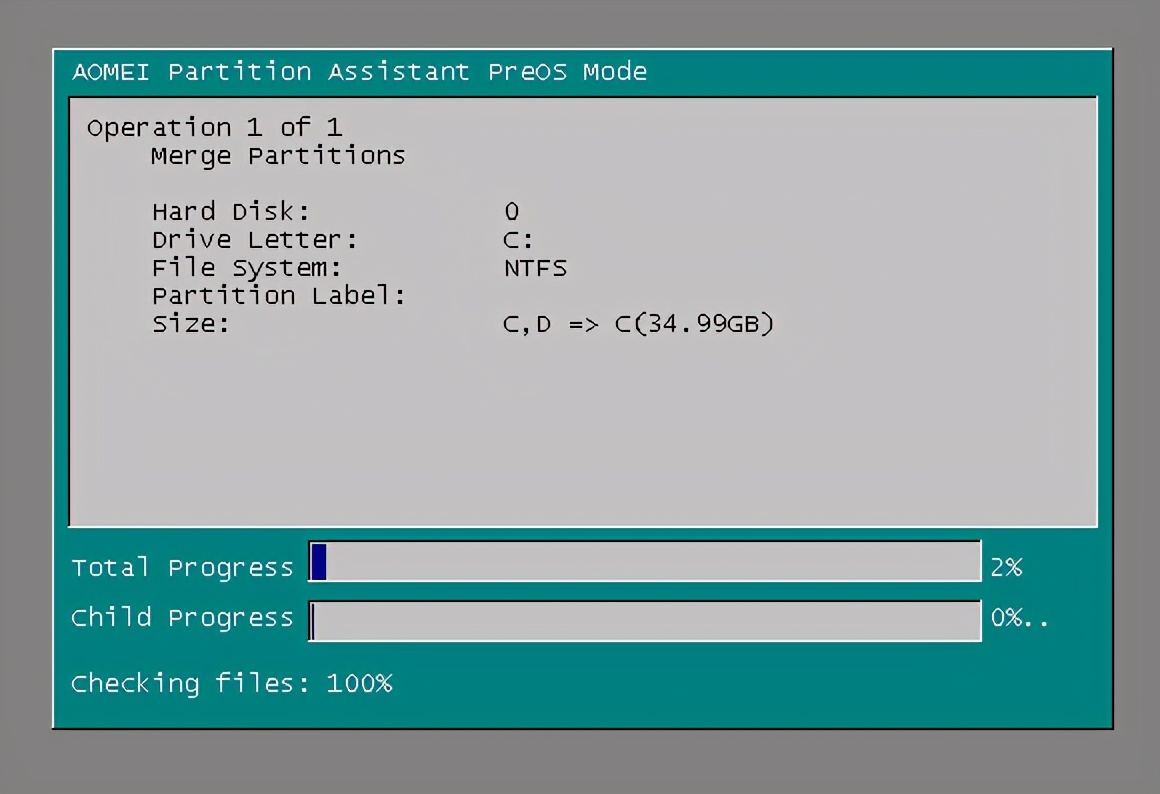1160x794 pixels.
Task: Click the 'NTFS' file system value
Action: (536, 268)
